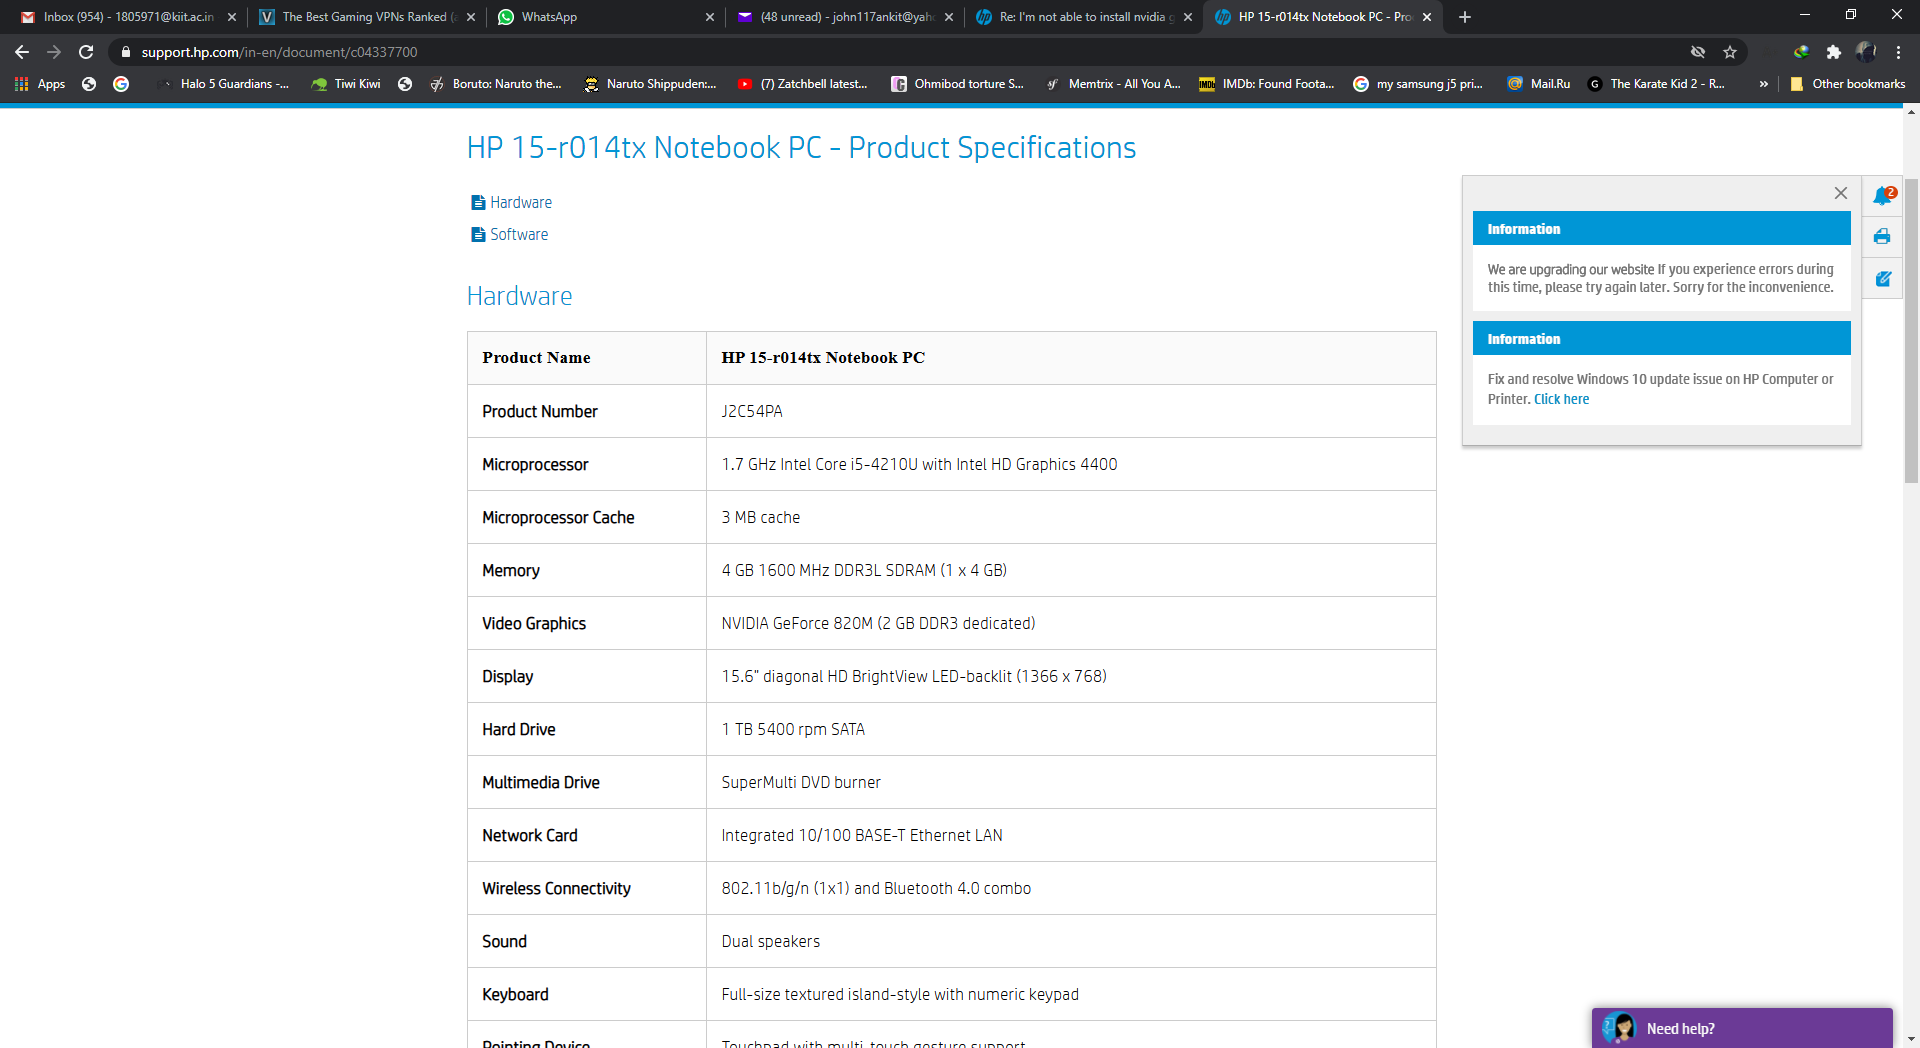
Task: Expand hidden bookmarks with the chevron
Action: tap(1764, 84)
